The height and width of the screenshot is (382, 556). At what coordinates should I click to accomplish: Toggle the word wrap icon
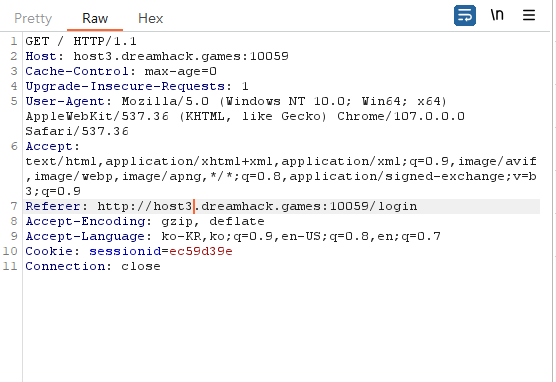(x=465, y=15)
